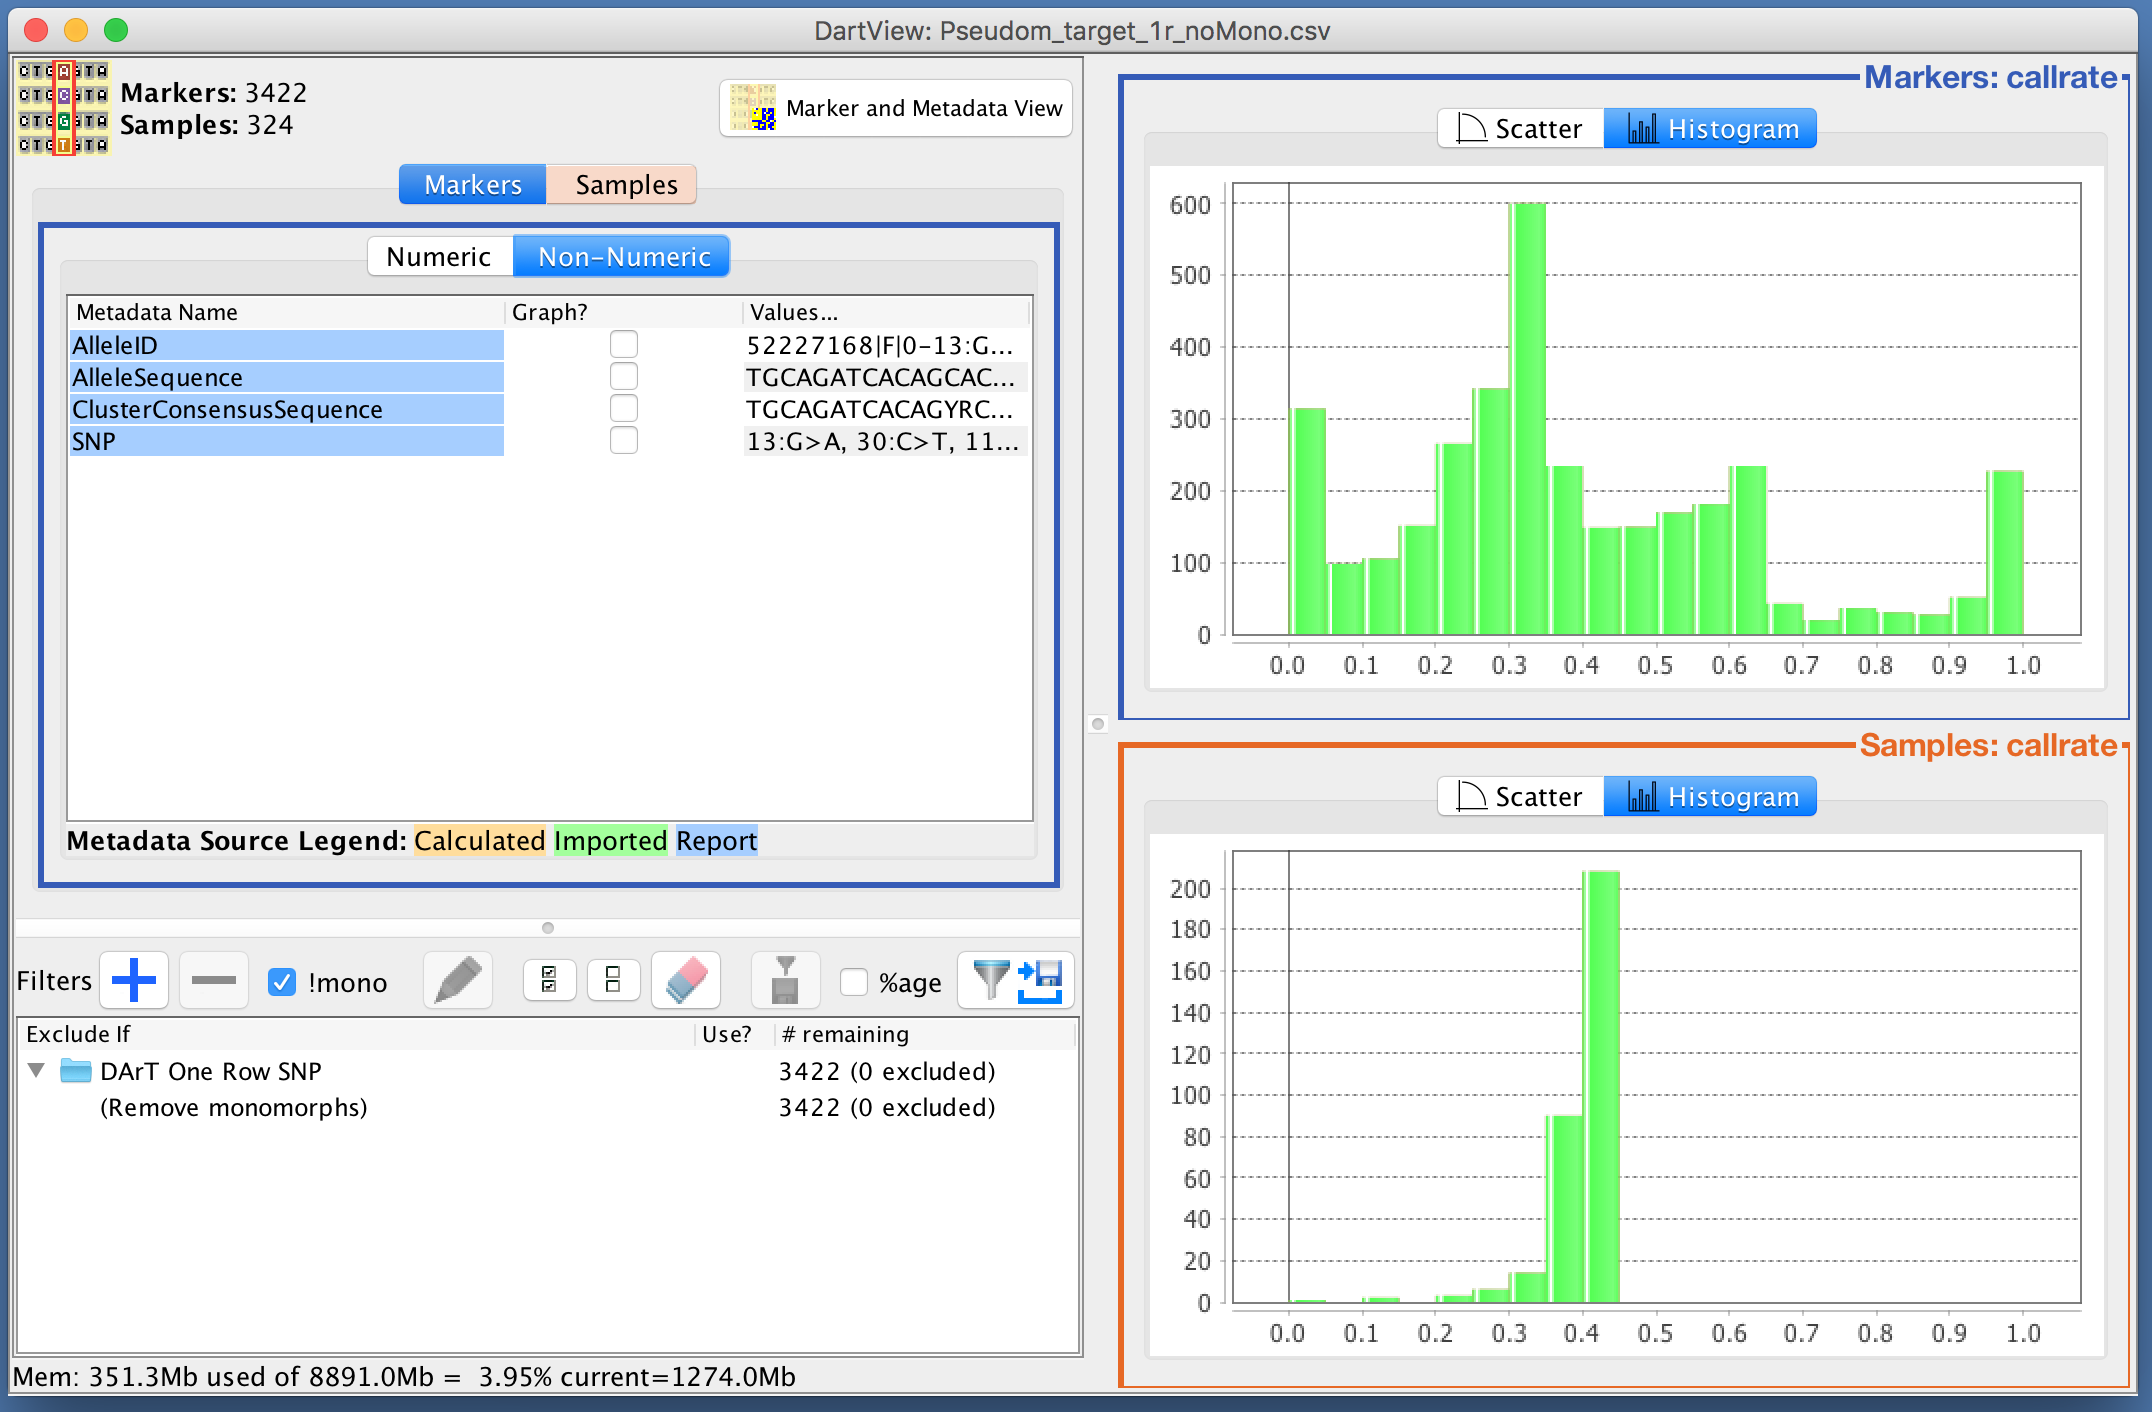This screenshot has width=2152, height=1412.
Task: Click the Imported legend swatch
Action: pyautogui.click(x=610, y=840)
